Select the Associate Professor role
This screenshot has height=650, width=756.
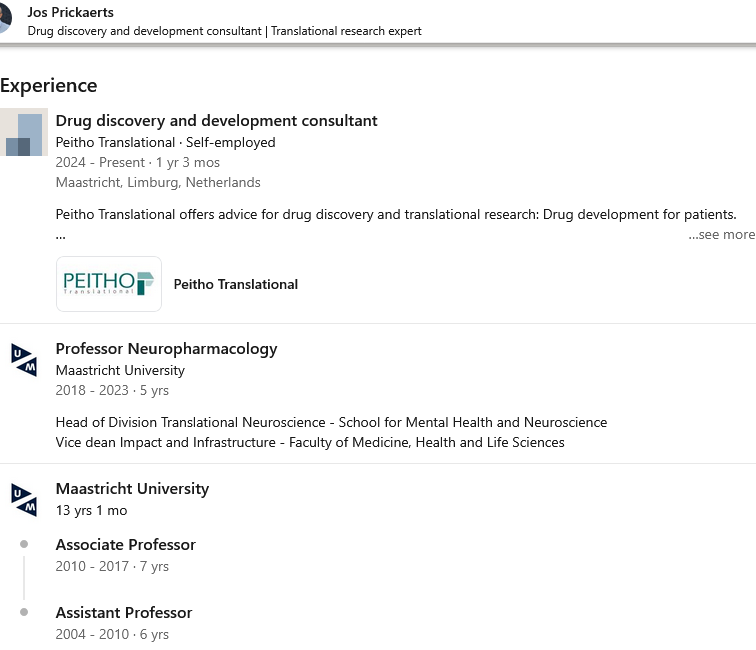[x=125, y=545]
